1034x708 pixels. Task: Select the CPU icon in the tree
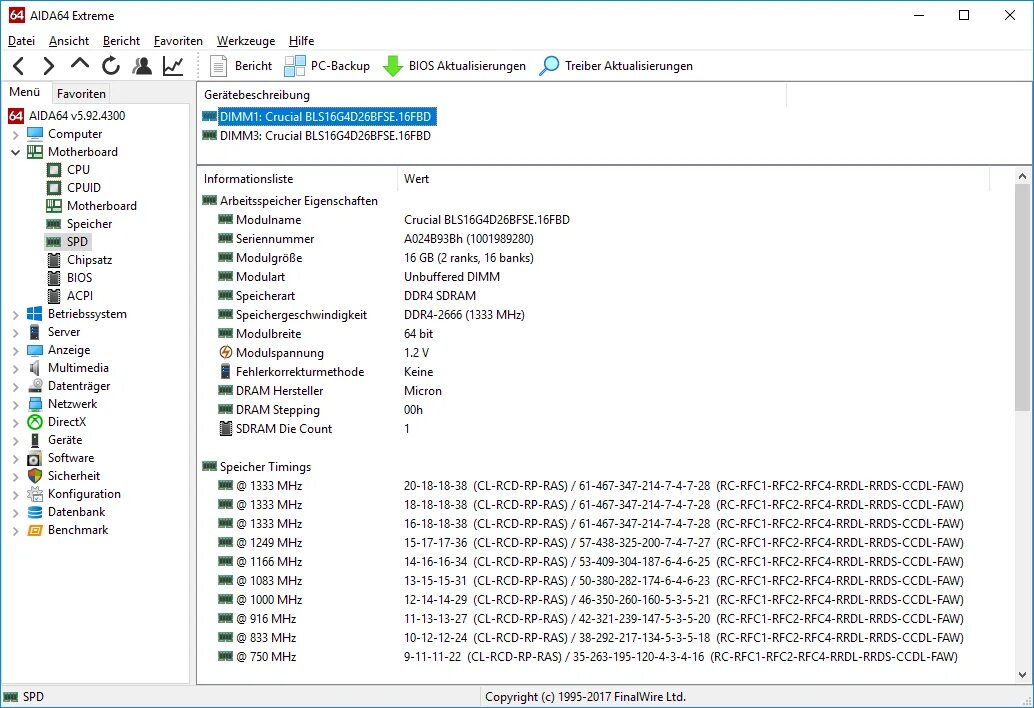pyautogui.click(x=54, y=170)
